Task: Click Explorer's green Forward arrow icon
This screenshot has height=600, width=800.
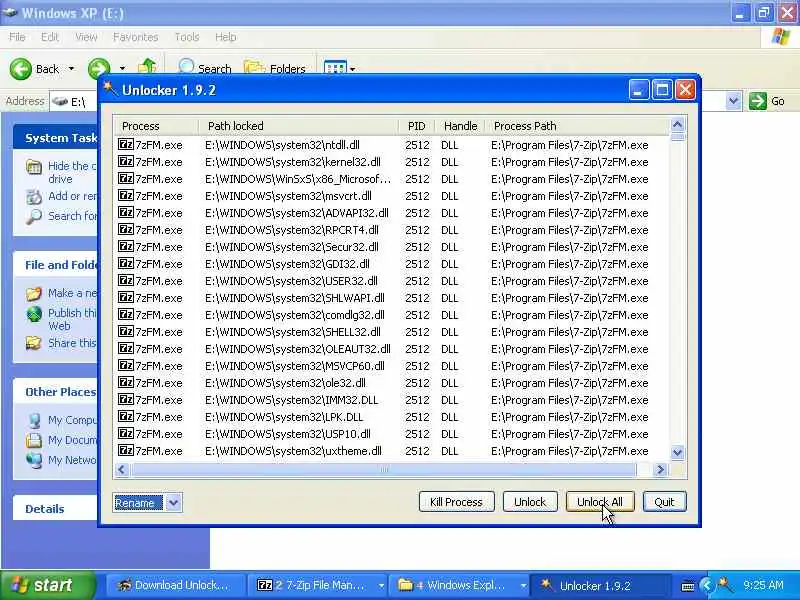Action: [99, 67]
